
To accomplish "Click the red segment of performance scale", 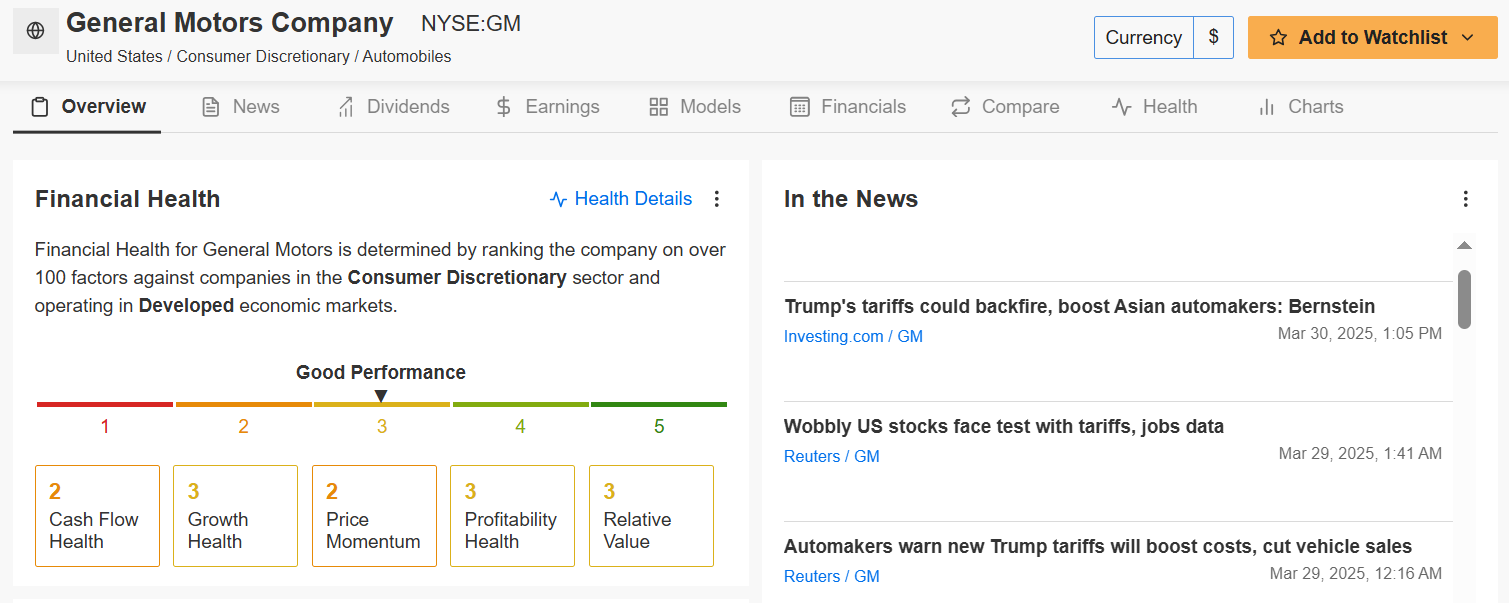I will point(105,404).
